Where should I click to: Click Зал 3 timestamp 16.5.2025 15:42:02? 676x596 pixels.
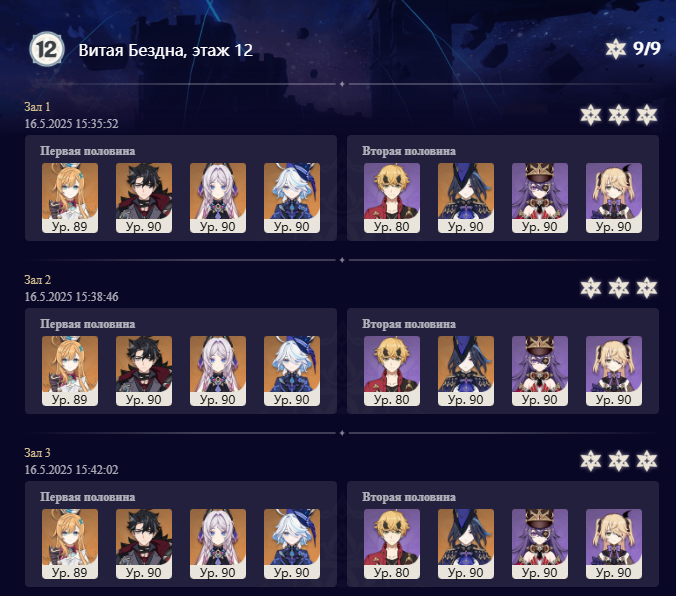71,469
